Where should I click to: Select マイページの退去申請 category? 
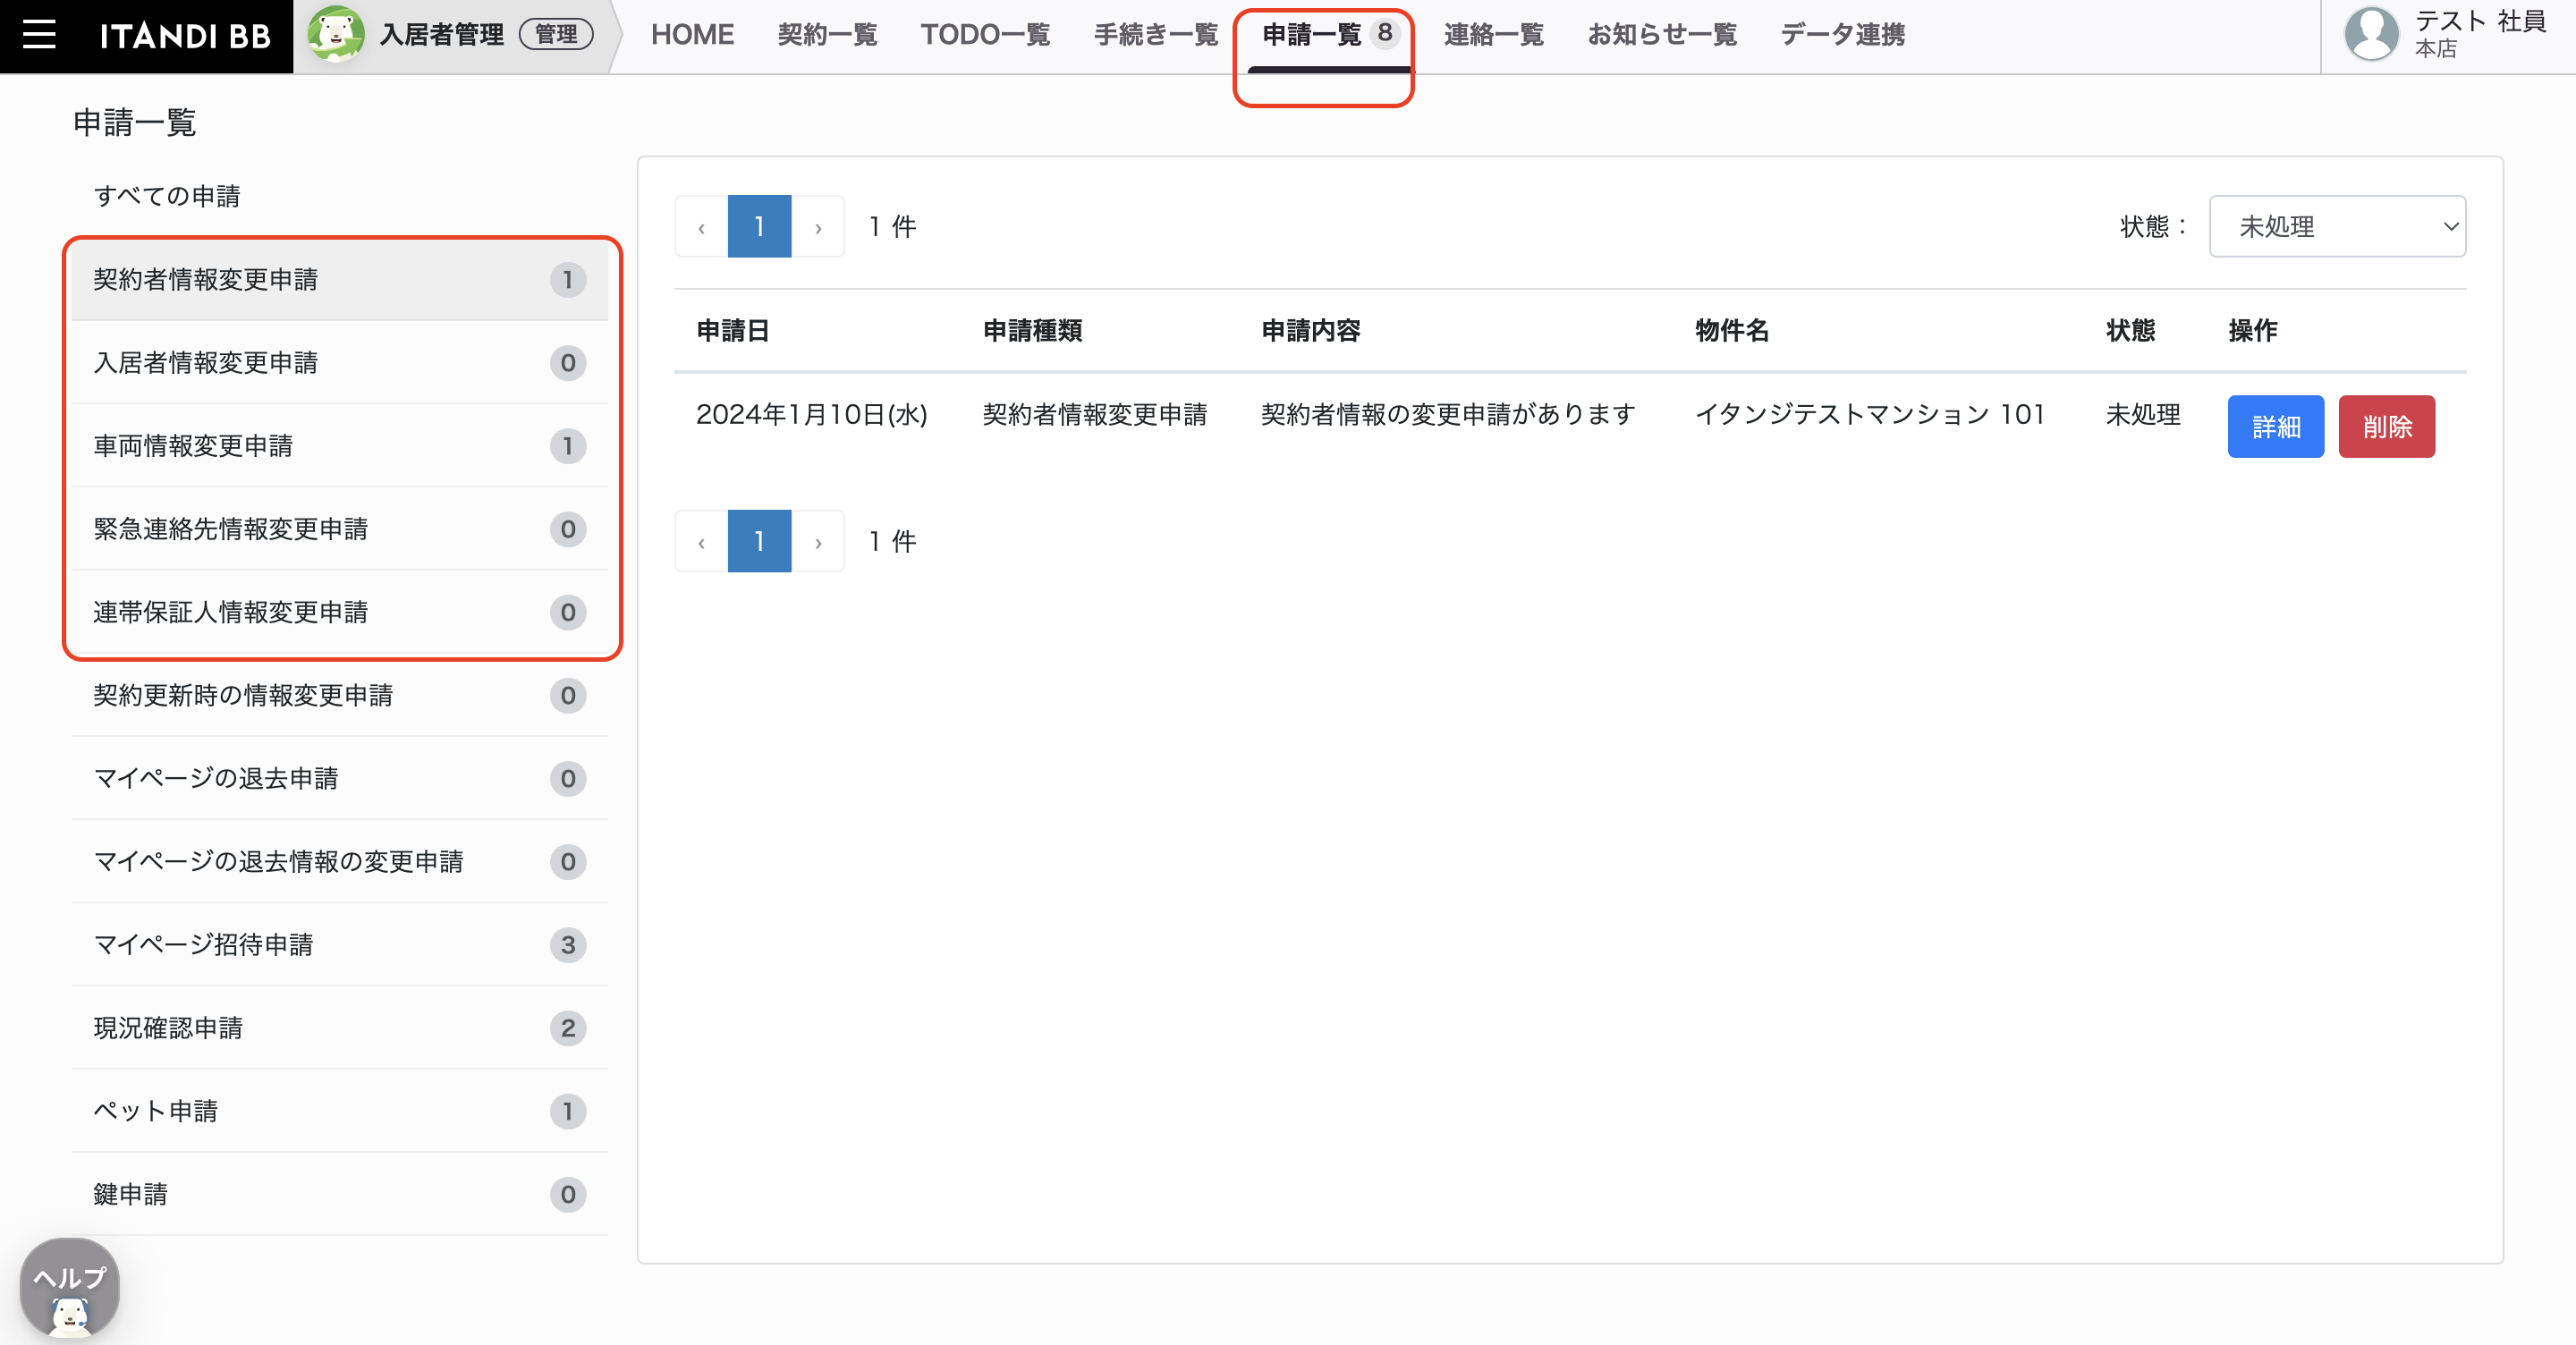click(x=340, y=777)
